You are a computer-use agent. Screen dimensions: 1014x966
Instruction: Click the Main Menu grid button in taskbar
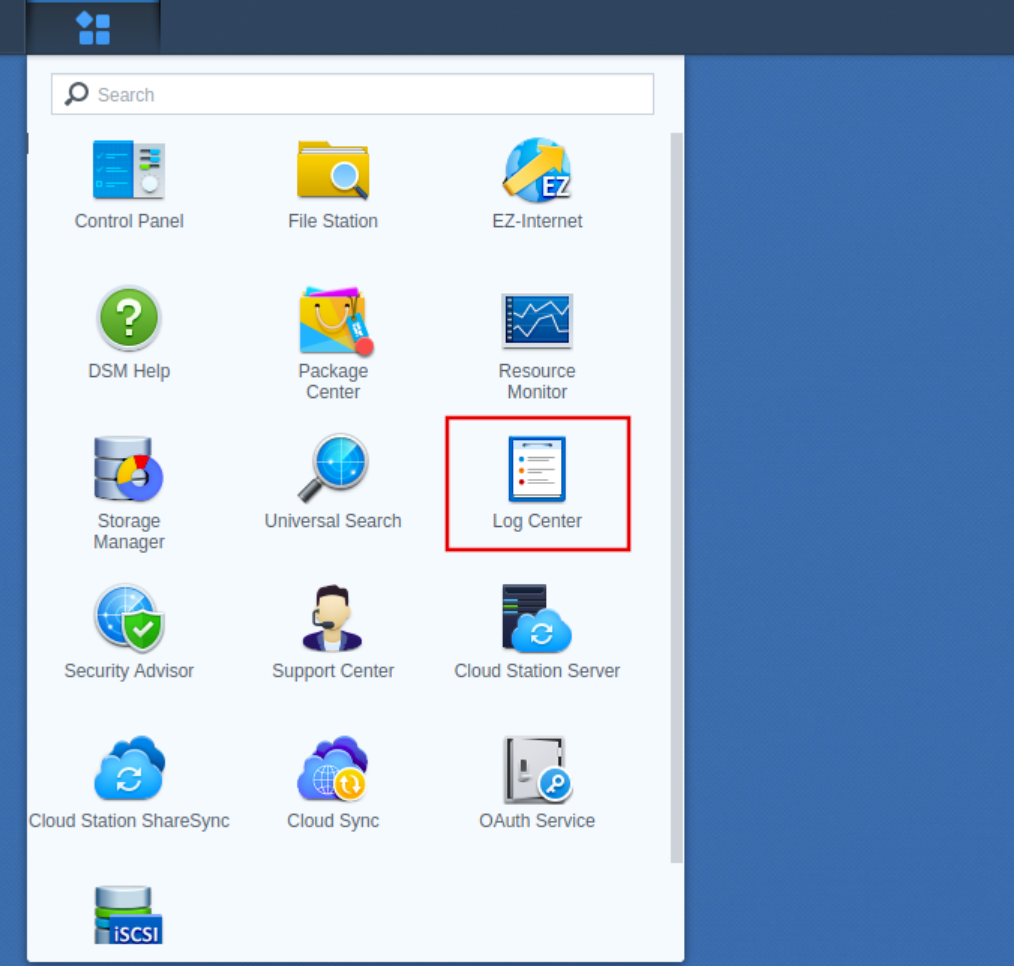[x=94, y=27]
